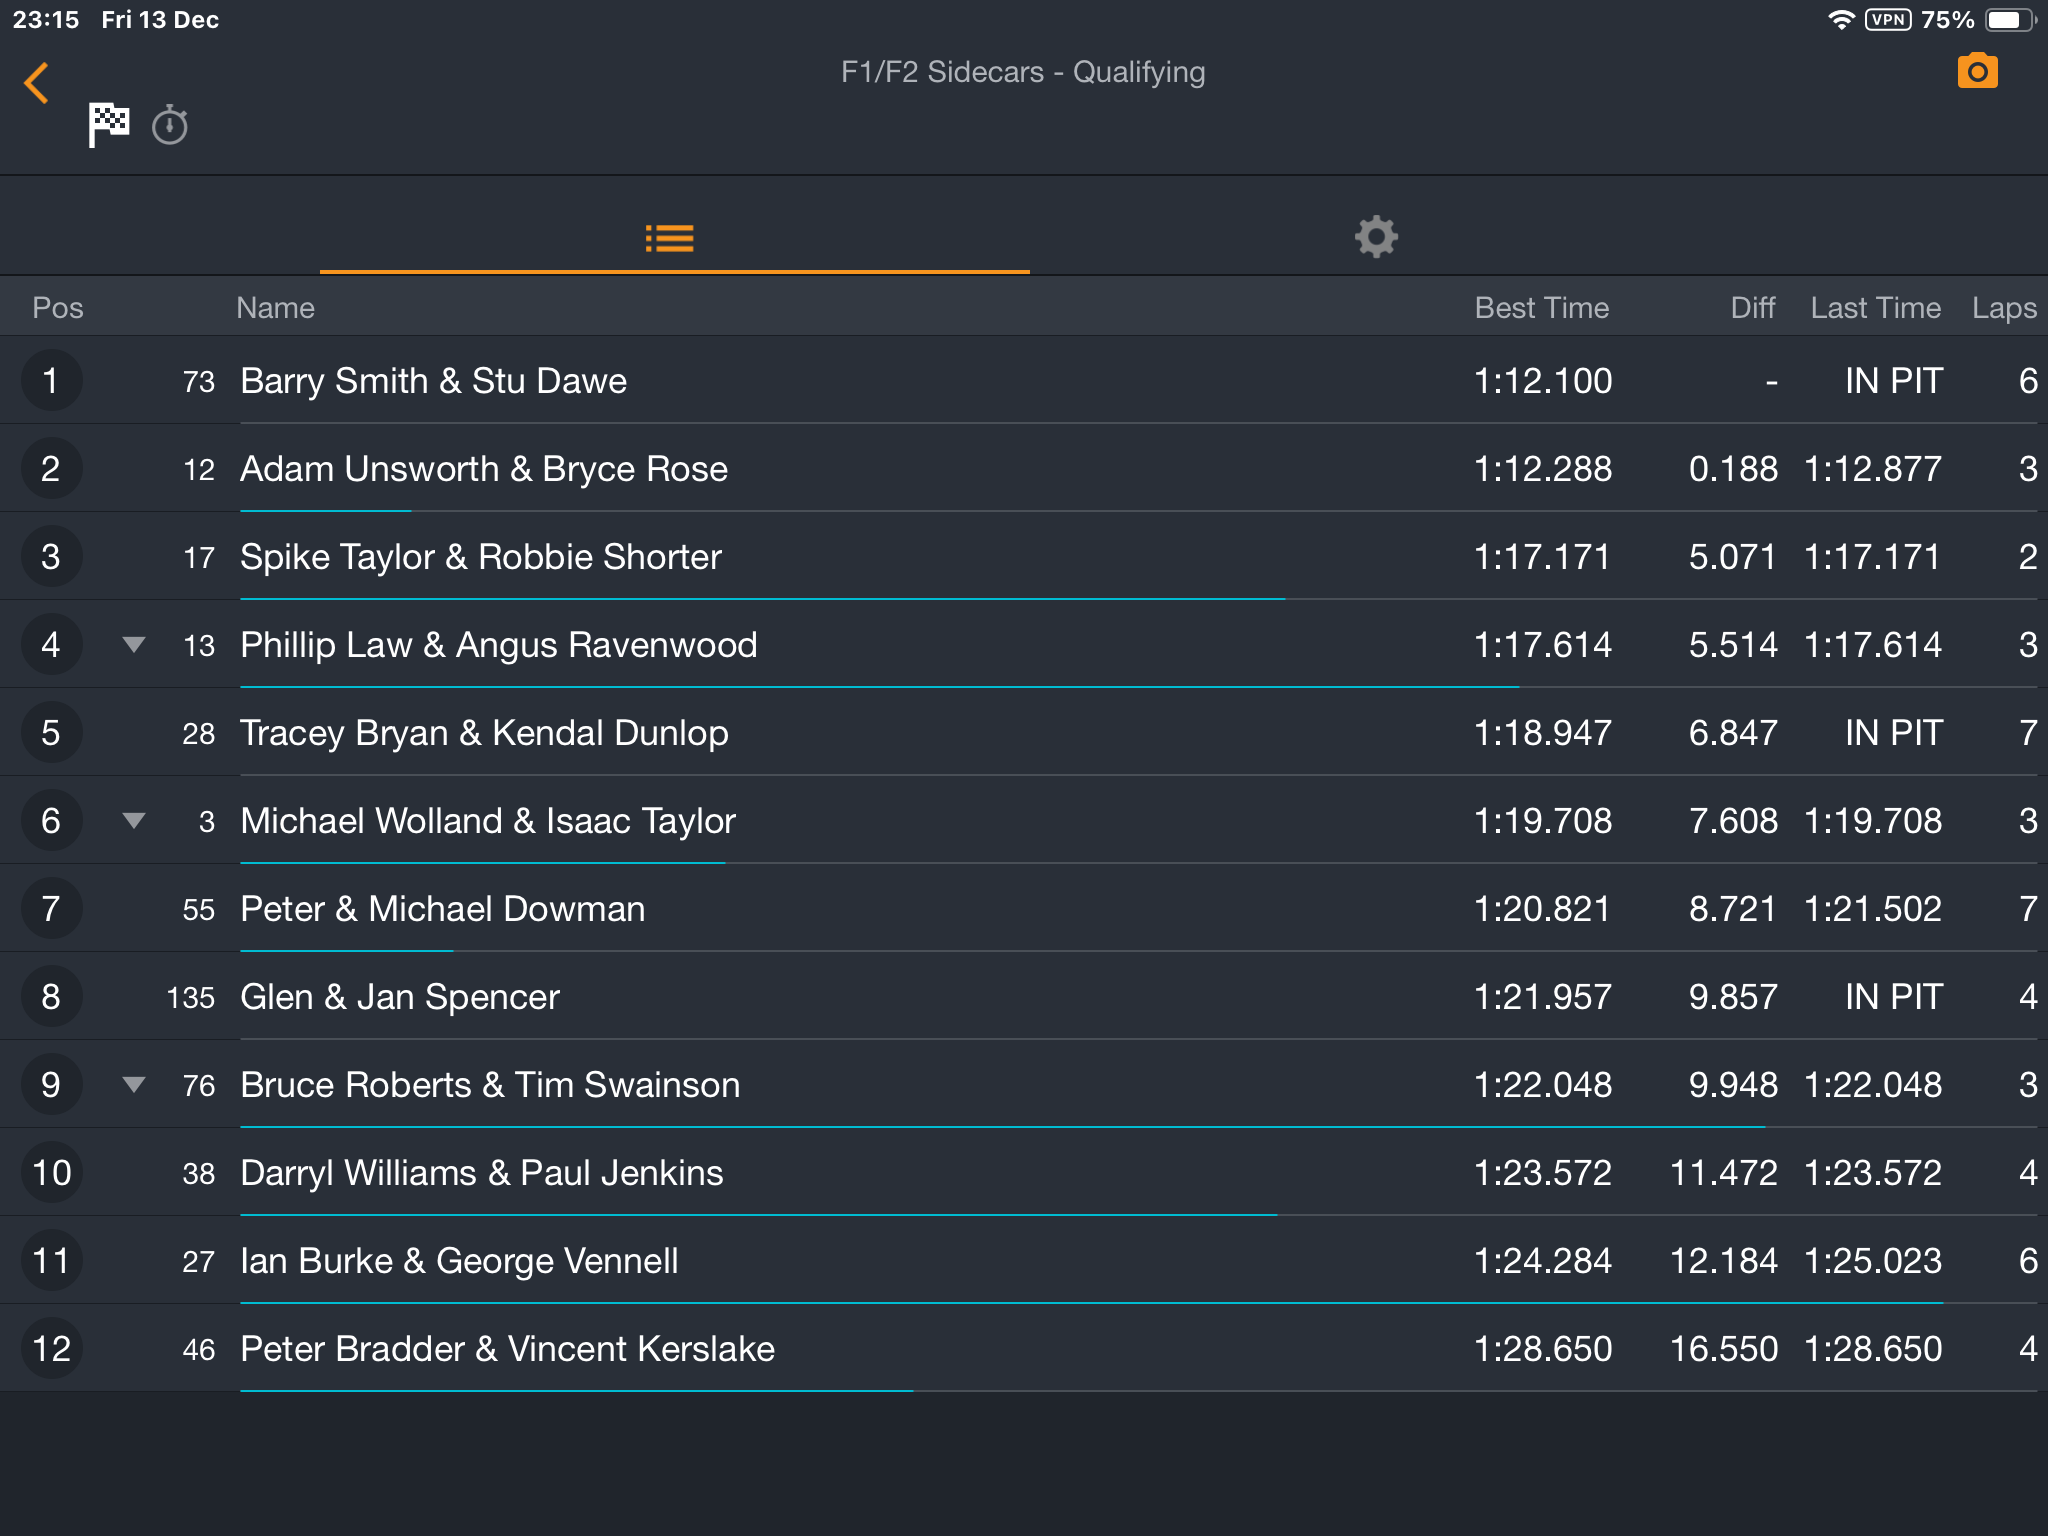
Task: Select Phillip Law & Angus Ravenwood
Action: tap(499, 645)
